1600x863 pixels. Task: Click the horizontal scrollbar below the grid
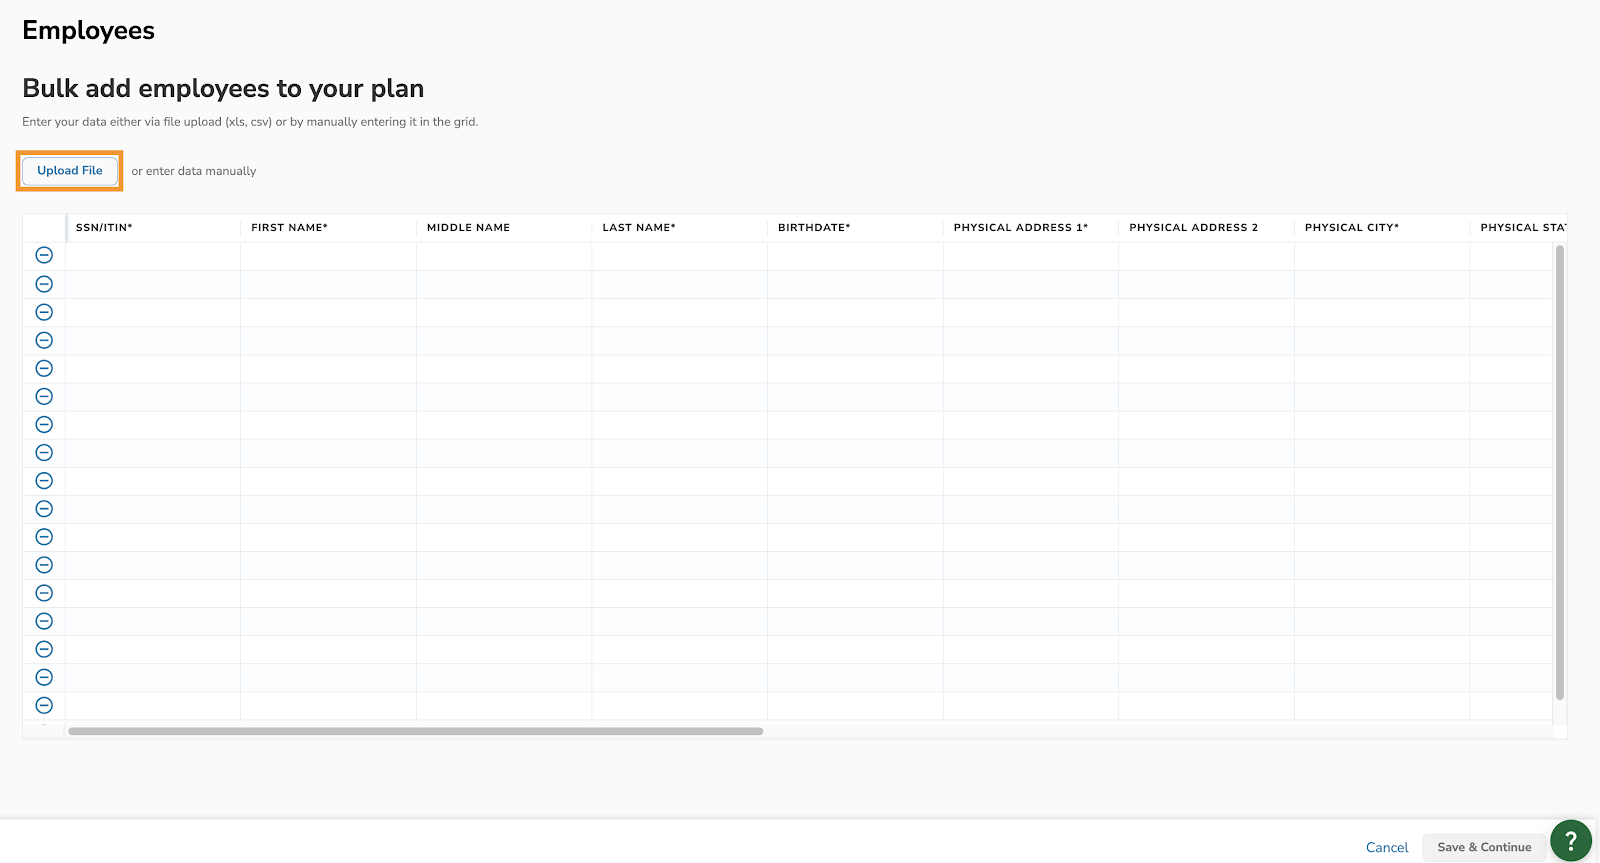[x=415, y=731]
